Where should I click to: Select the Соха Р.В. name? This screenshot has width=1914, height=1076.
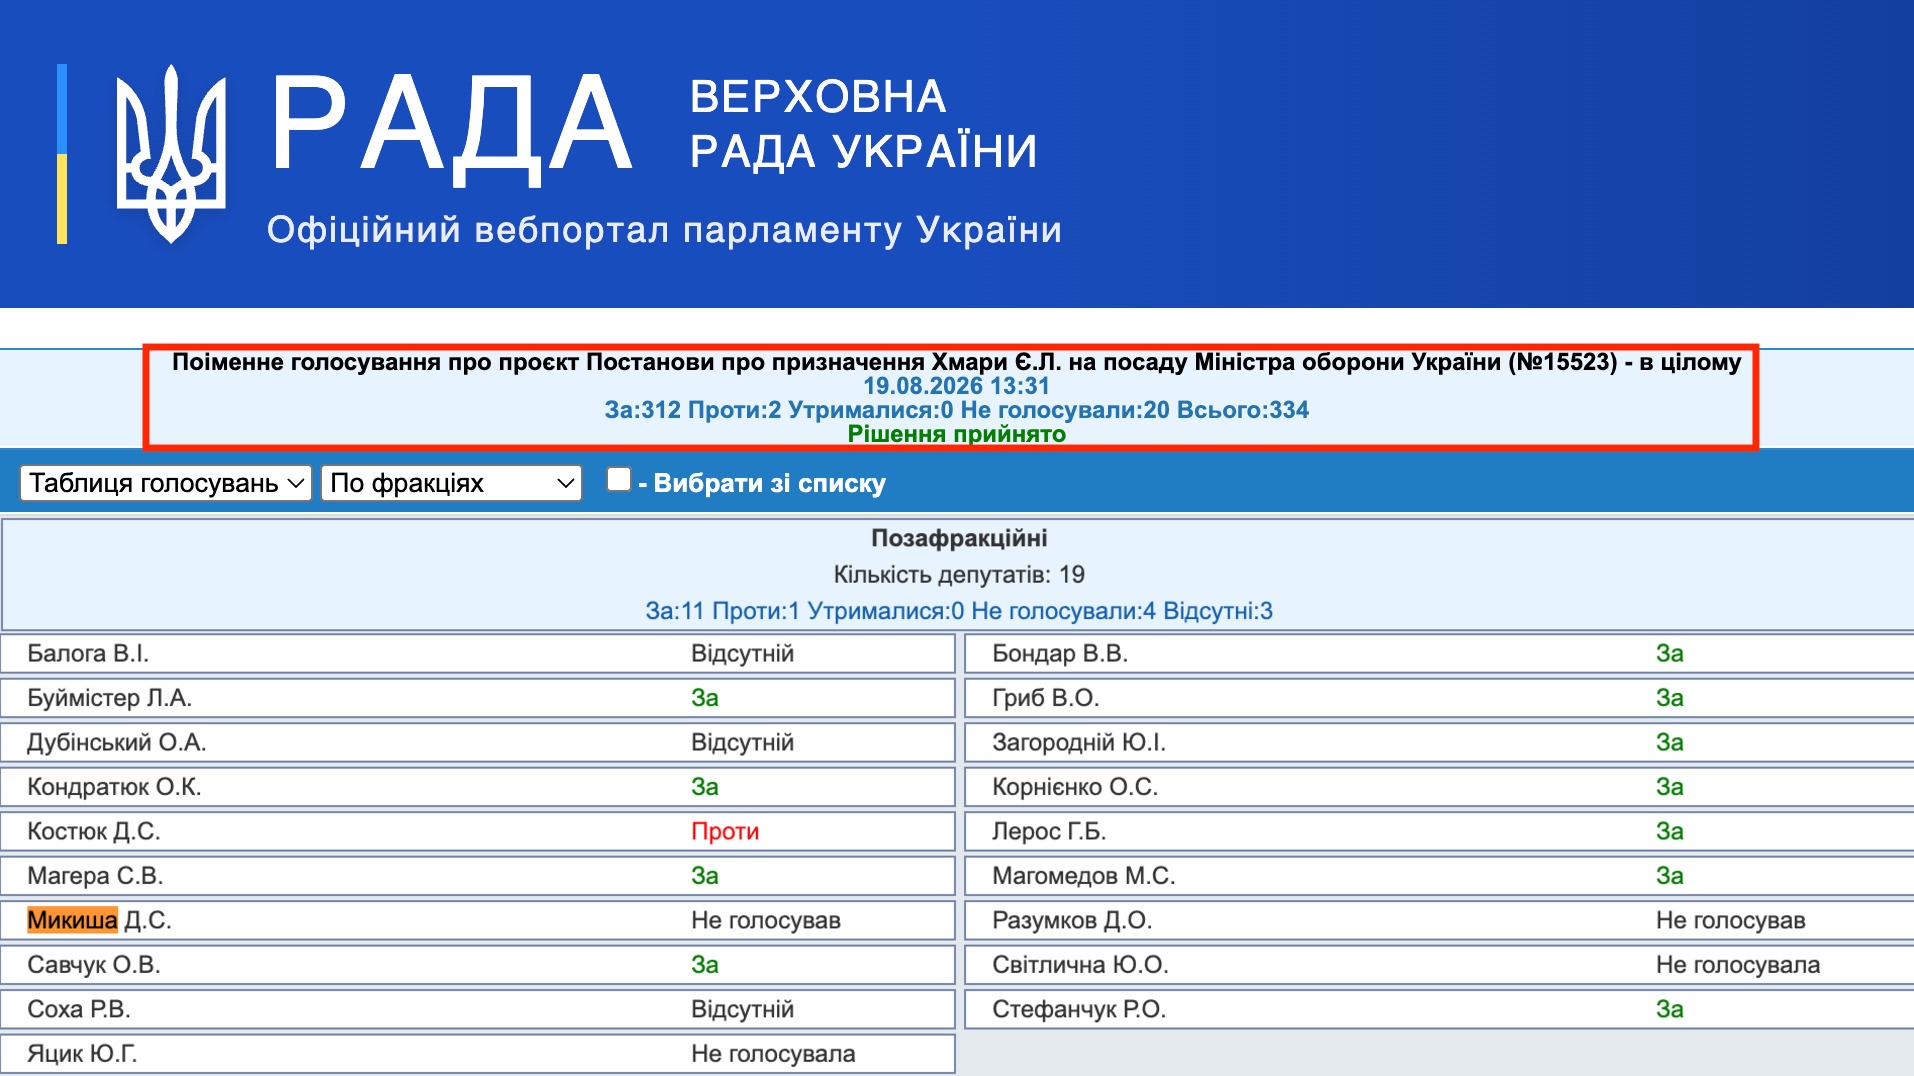tap(79, 1009)
